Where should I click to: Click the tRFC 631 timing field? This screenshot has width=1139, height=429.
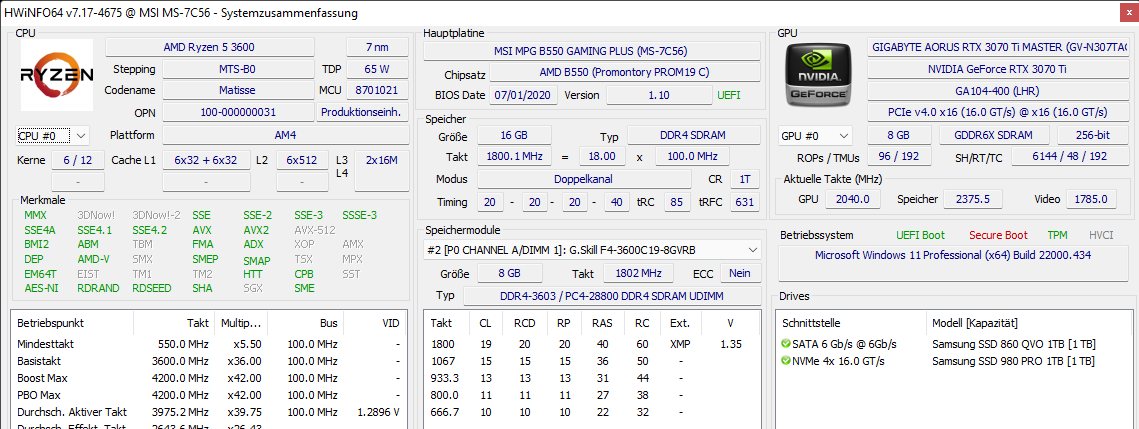pos(744,203)
